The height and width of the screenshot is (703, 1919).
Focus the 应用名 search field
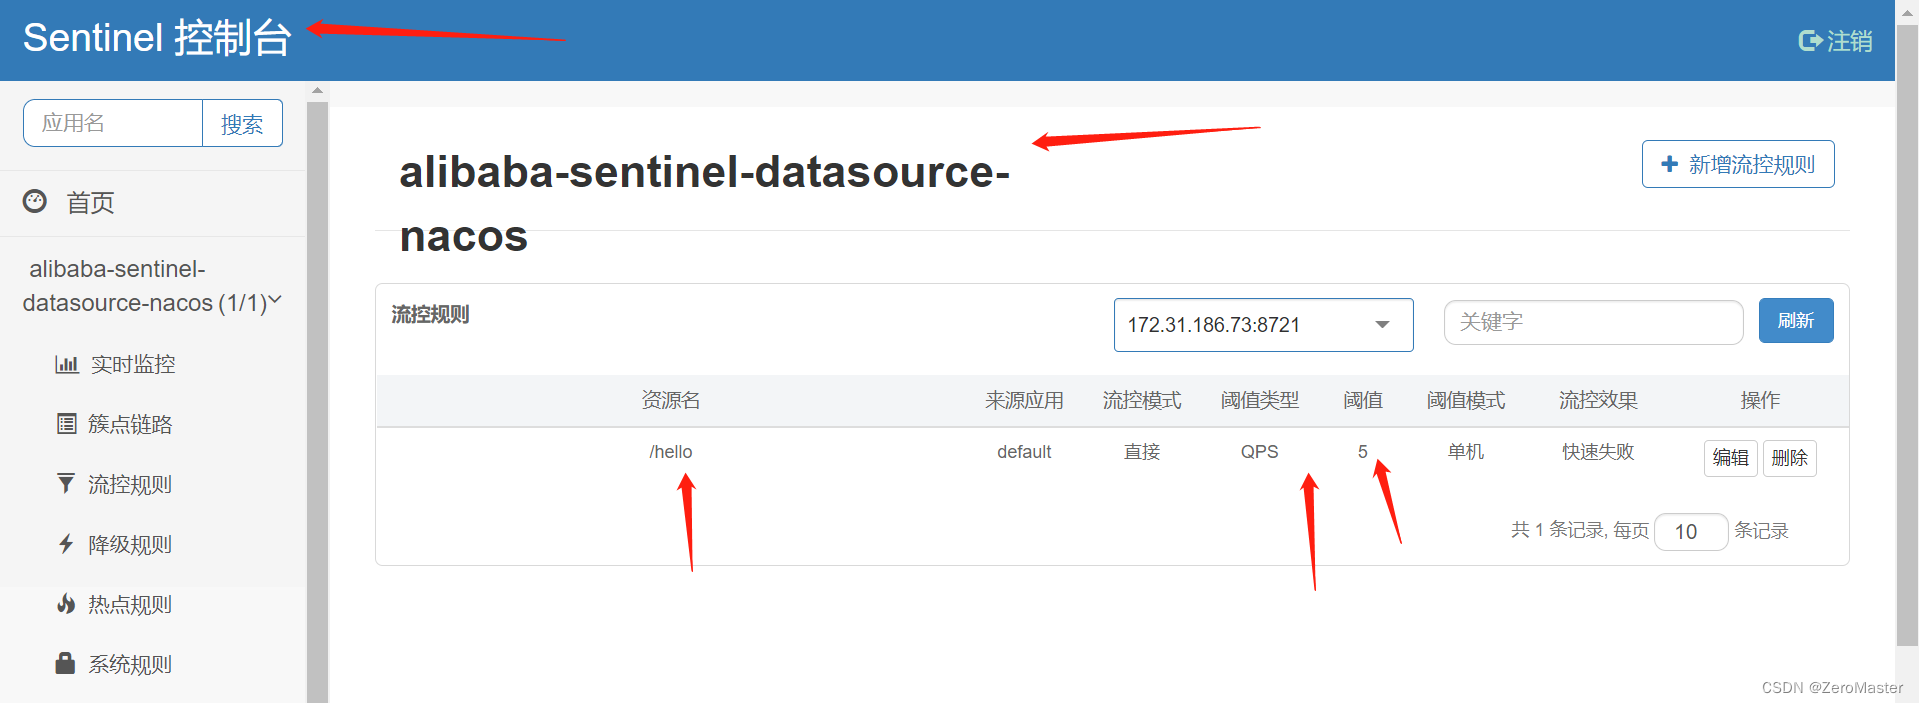[x=113, y=123]
